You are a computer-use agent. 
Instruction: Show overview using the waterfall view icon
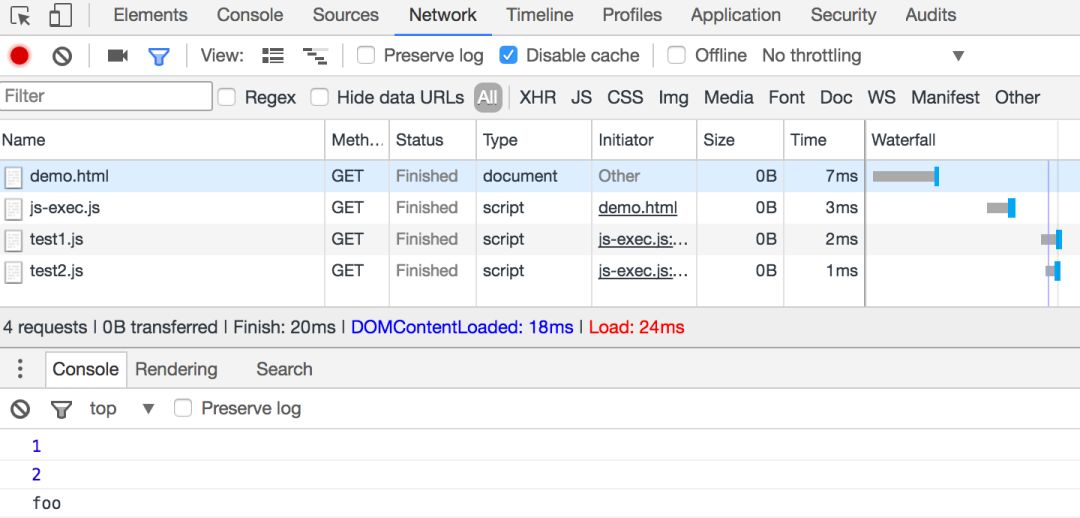pyautogui.click(x=315, y=56)
